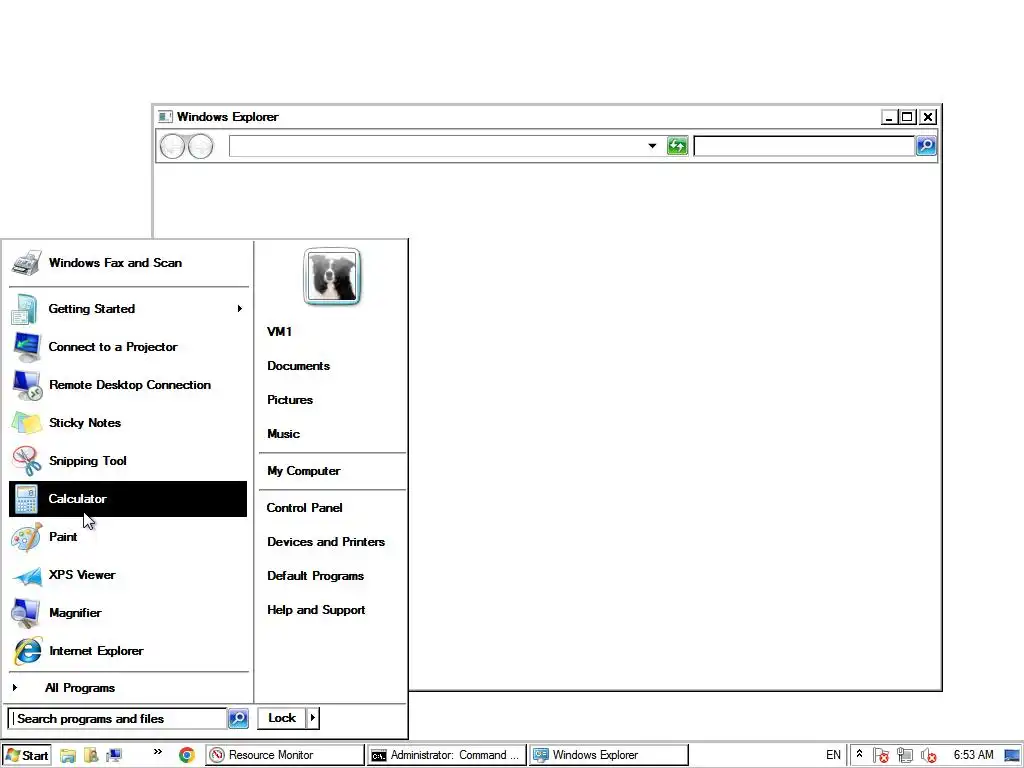Open the XPS Viewer icon
This screenshot has width=1024, height=768.
coord(27,575)
